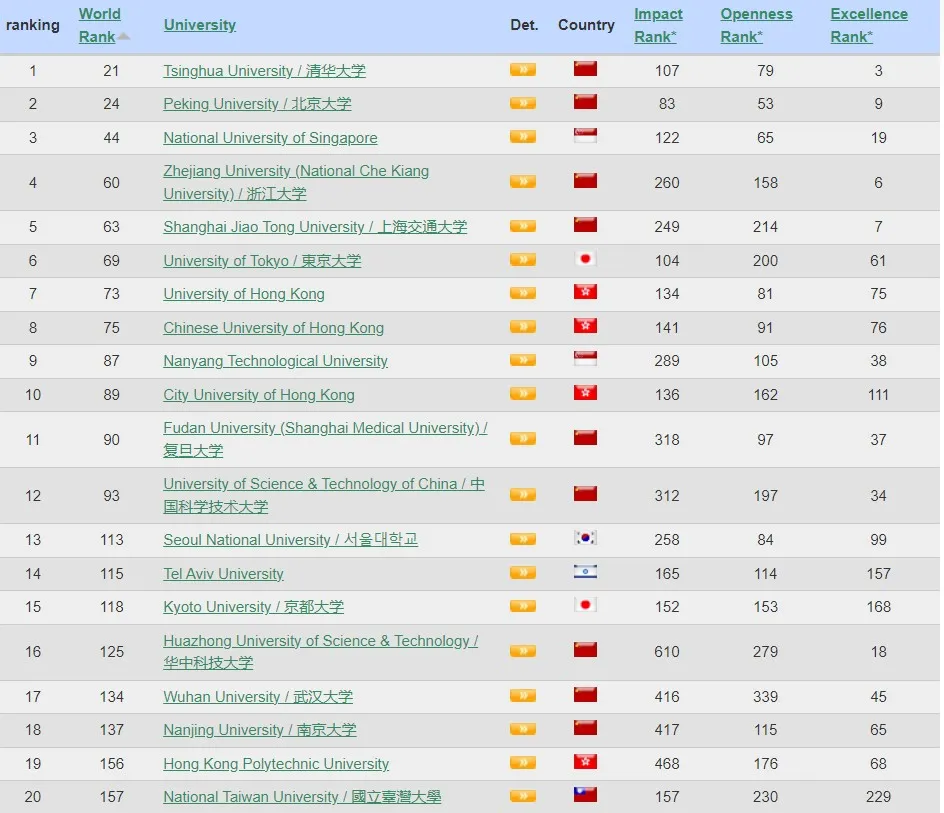
Task: Click South Korea flag in Seoul National University row
Action: [585, 538]
